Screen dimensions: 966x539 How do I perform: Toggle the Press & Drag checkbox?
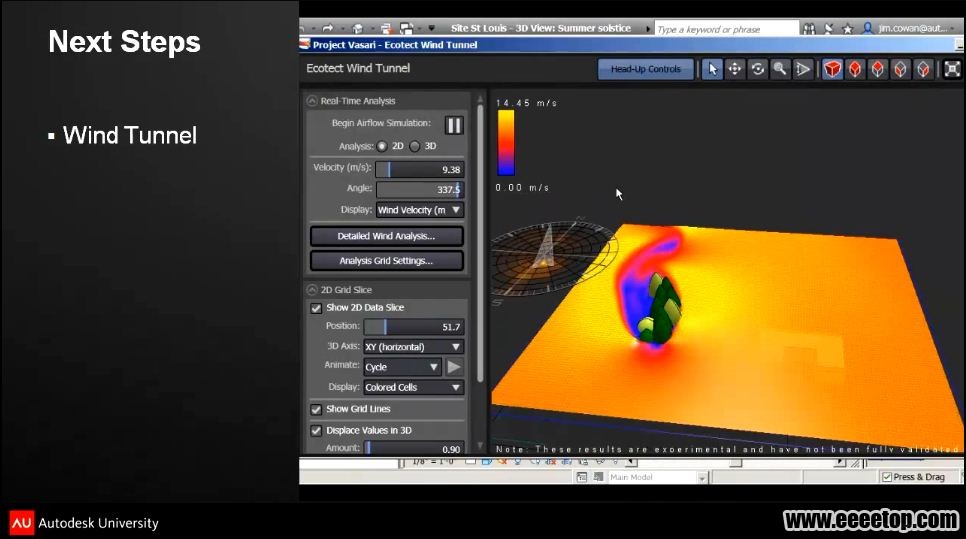pyautogui.click(x=887, y=477)
